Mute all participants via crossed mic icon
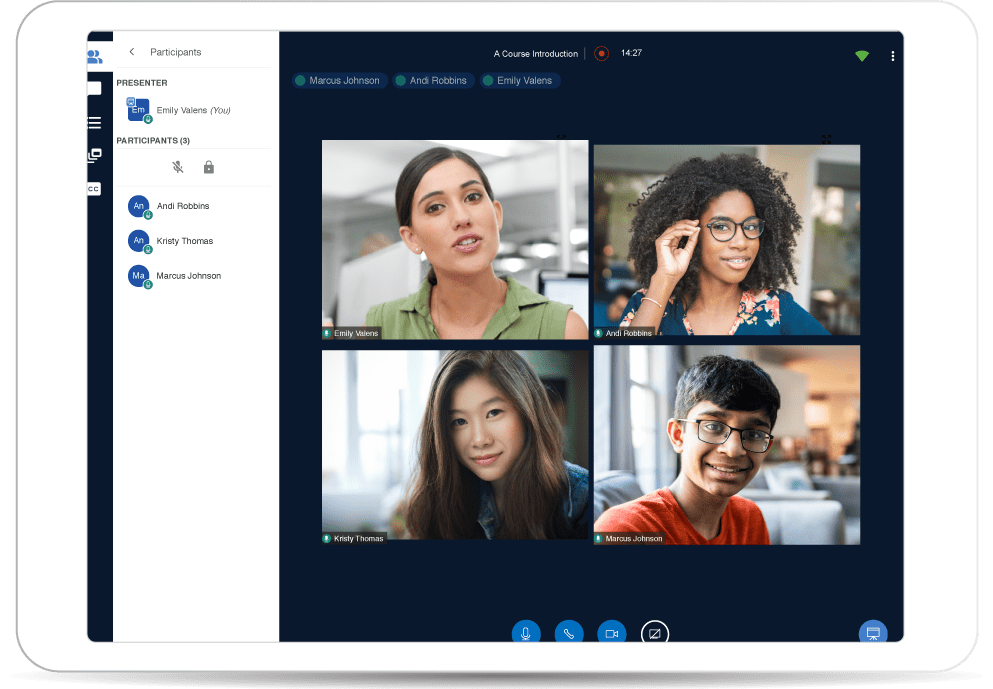The height and width of the screenshot is (689, 993). [x=178, y=167]
